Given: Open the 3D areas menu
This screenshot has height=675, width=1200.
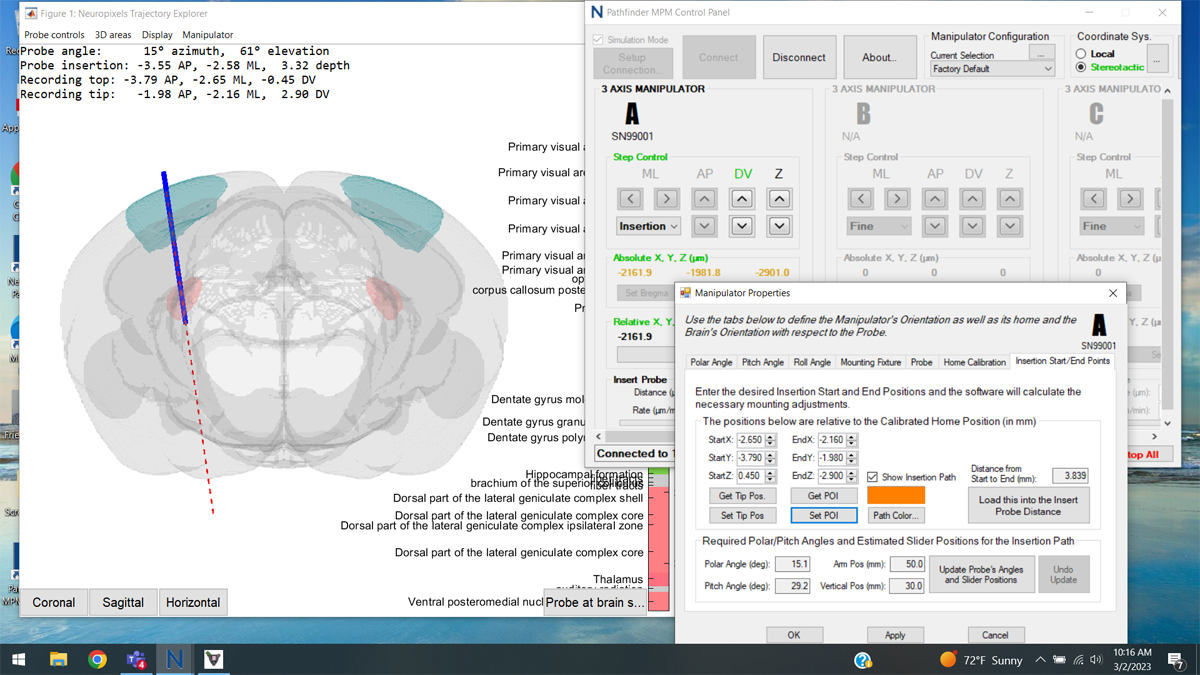Looking at the screenshot, I should click(x=113, y=35).
